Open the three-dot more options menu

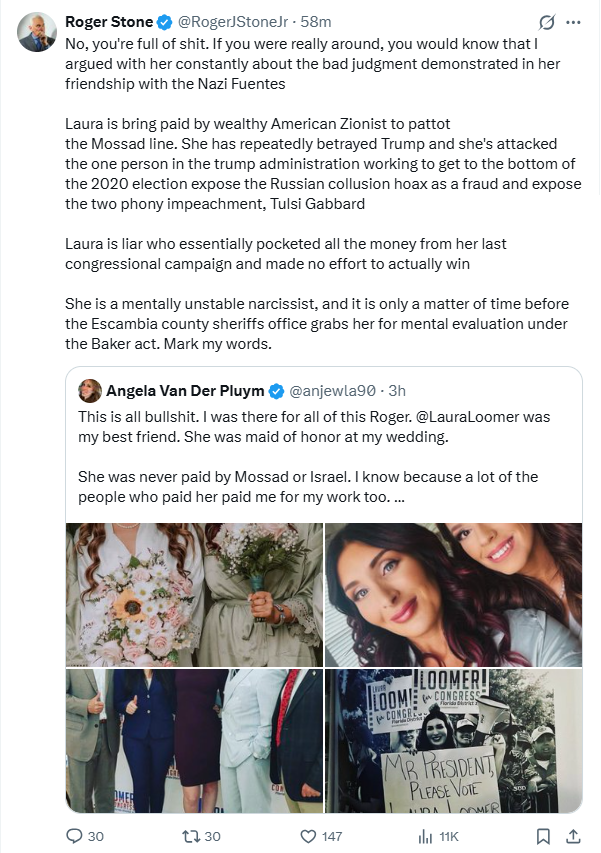[x=573, y=22]
